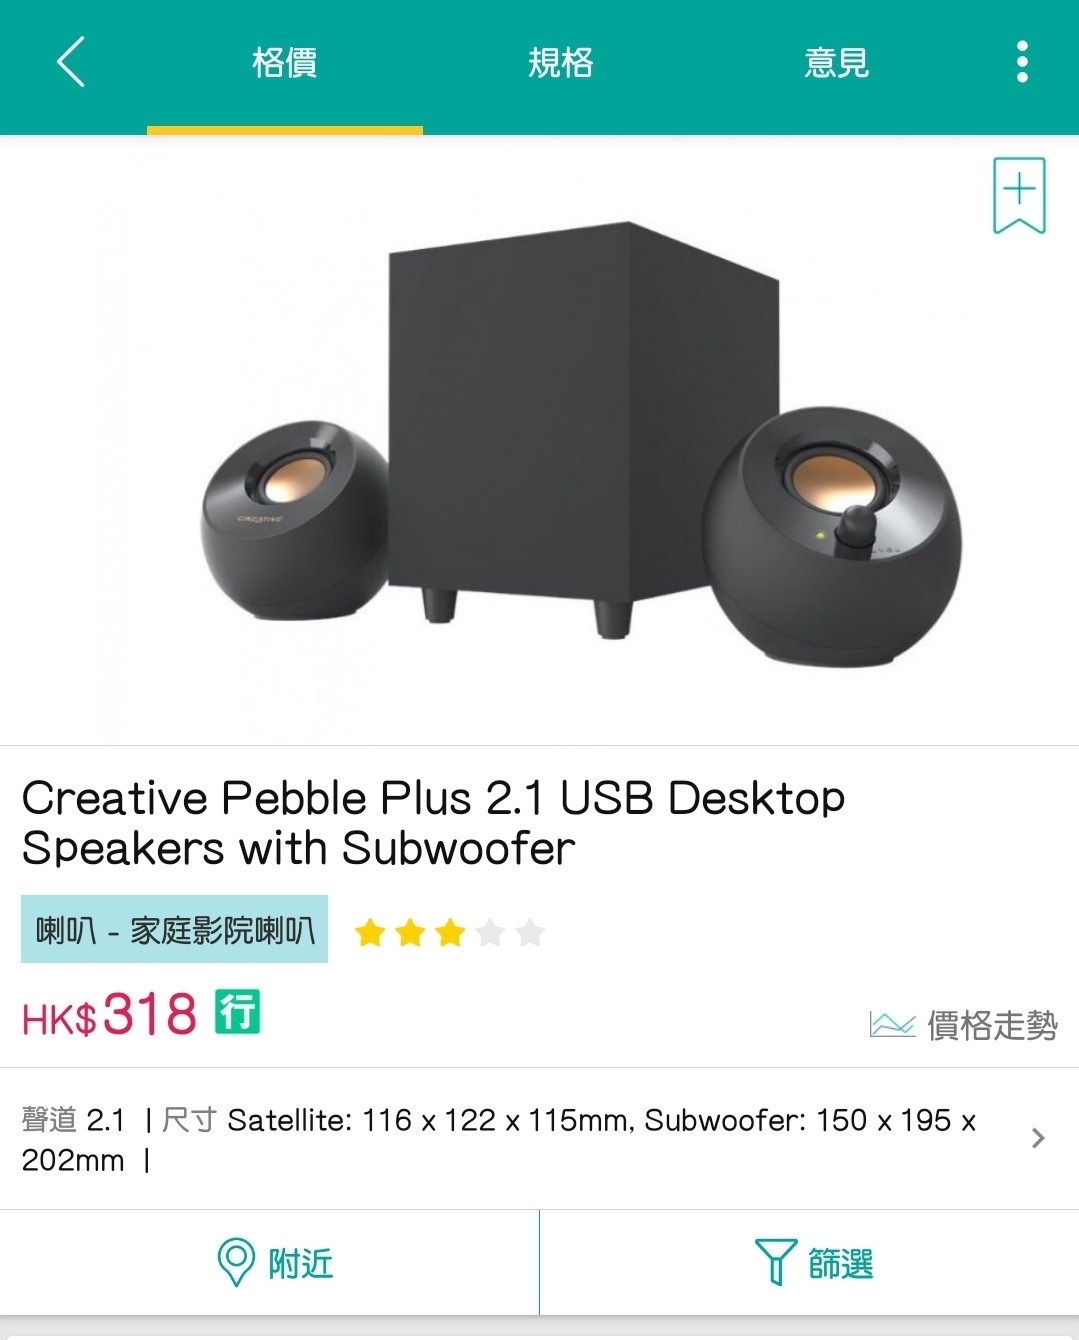Bookmark this product with the plus icon

[x=1019, y=195]
